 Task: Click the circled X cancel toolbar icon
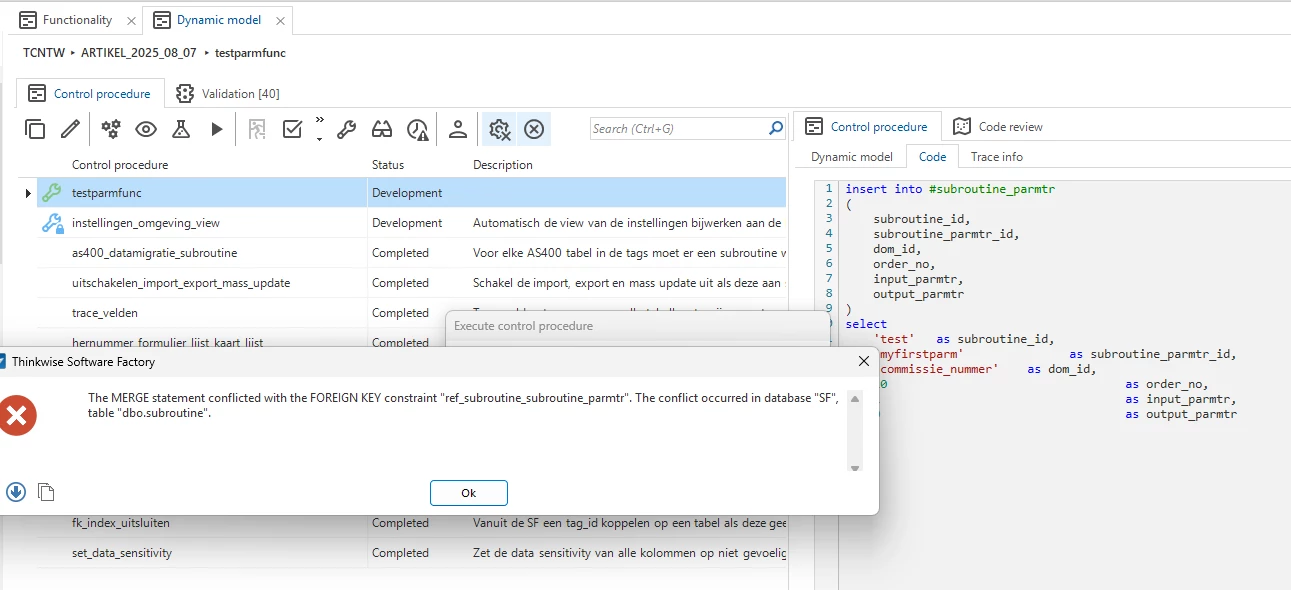(x=534, y=129)
